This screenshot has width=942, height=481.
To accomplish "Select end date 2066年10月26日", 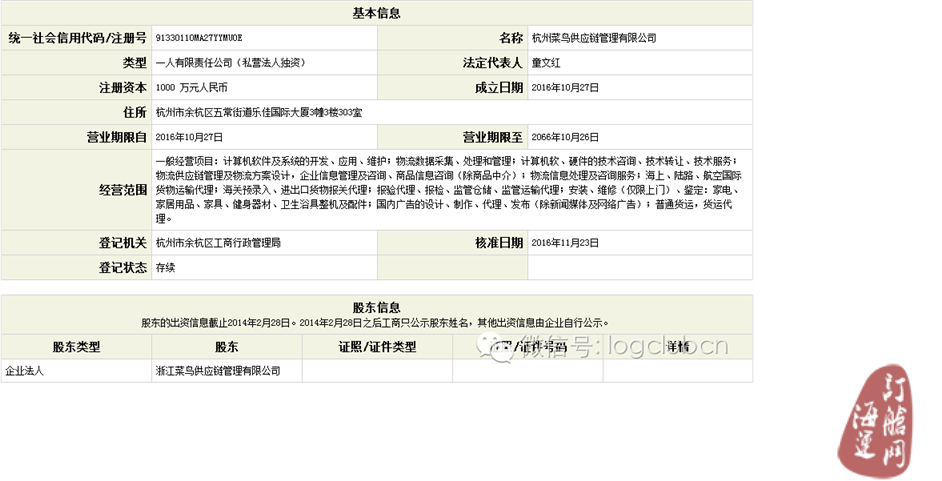I will coord(565,137).
